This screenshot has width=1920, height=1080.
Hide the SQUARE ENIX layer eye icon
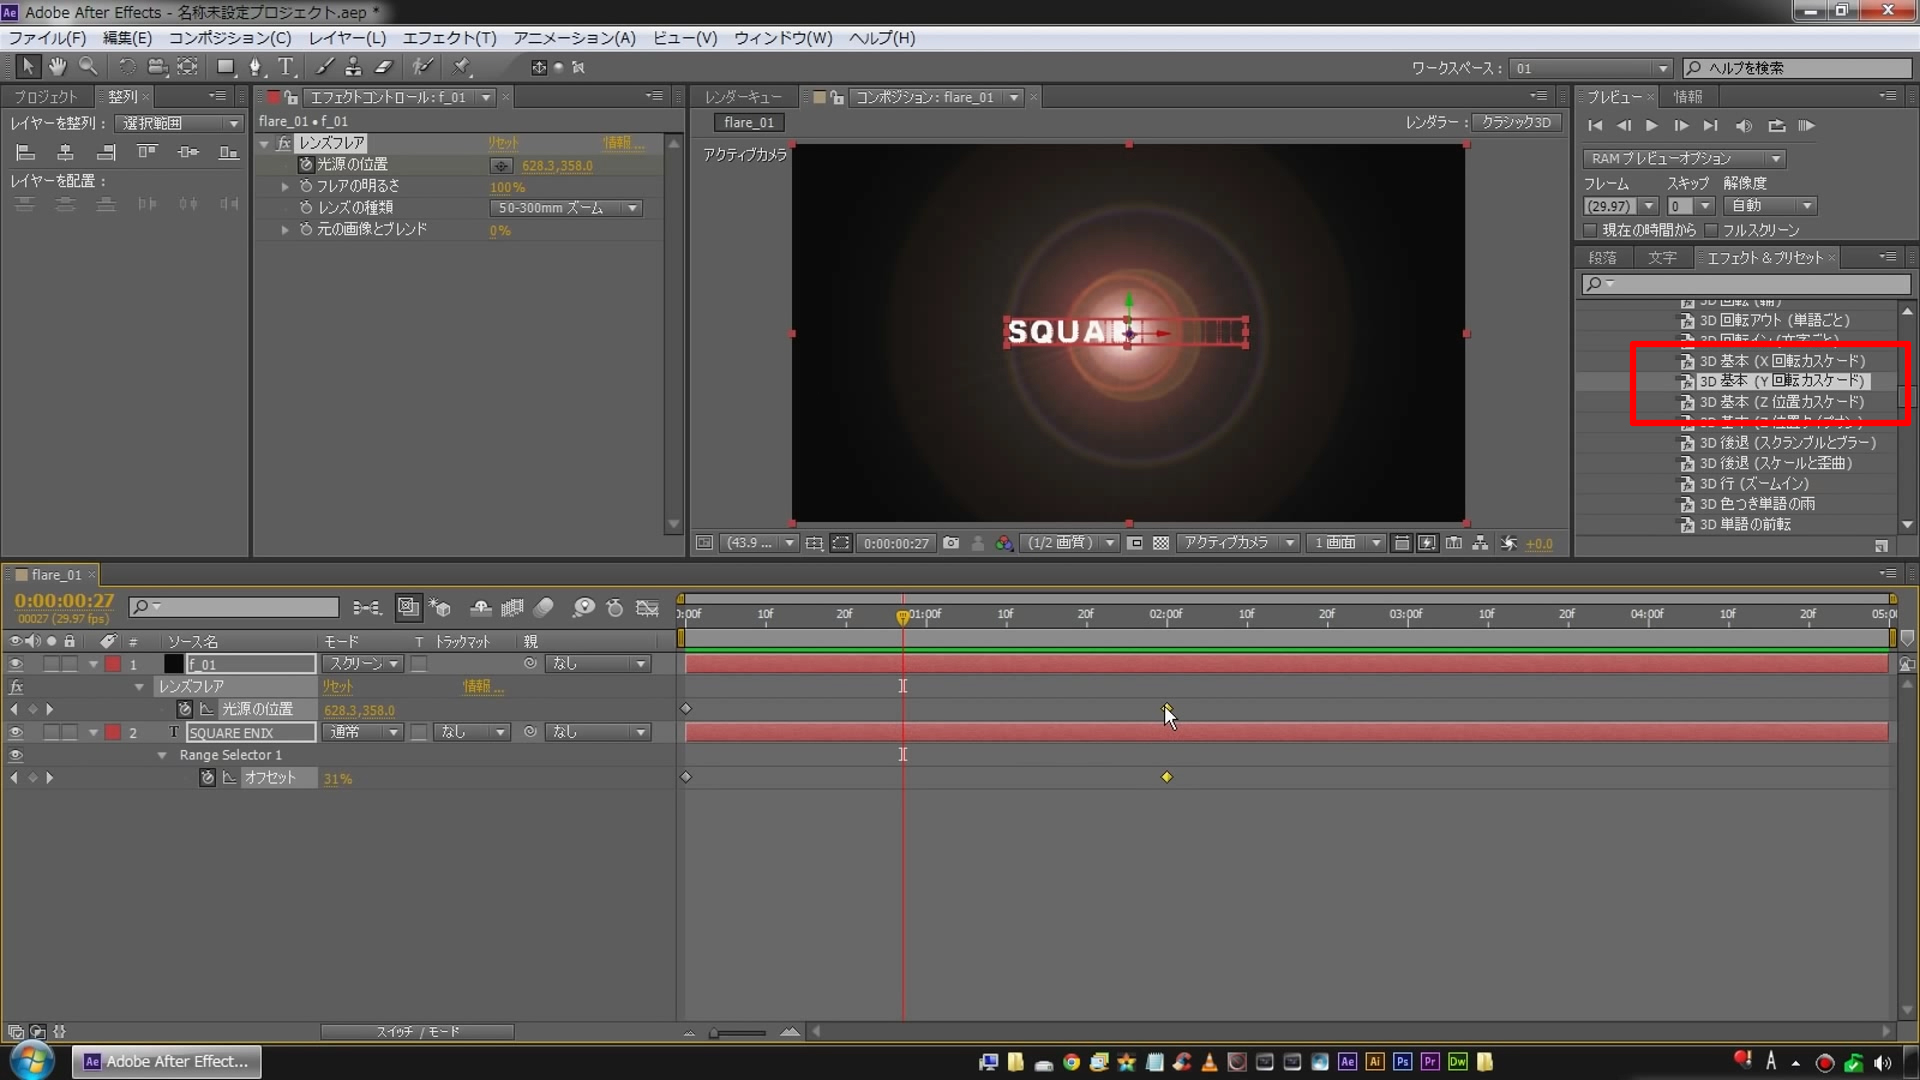point(15,733)
